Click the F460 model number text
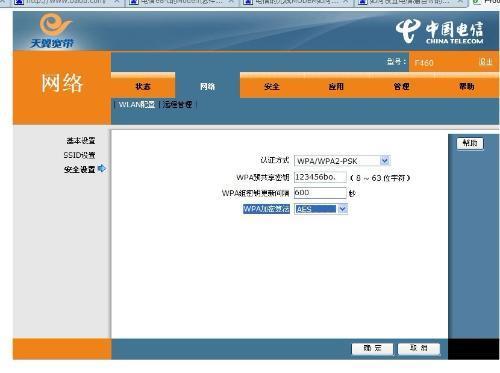This screenshot has height=373, width=500. (424, 63)
